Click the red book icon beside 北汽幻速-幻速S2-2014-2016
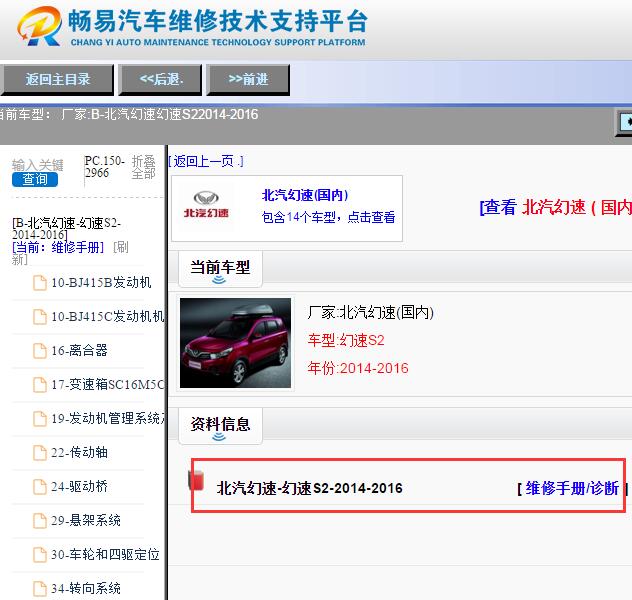Screen dimensions: 632x600 tap(196, 480)
